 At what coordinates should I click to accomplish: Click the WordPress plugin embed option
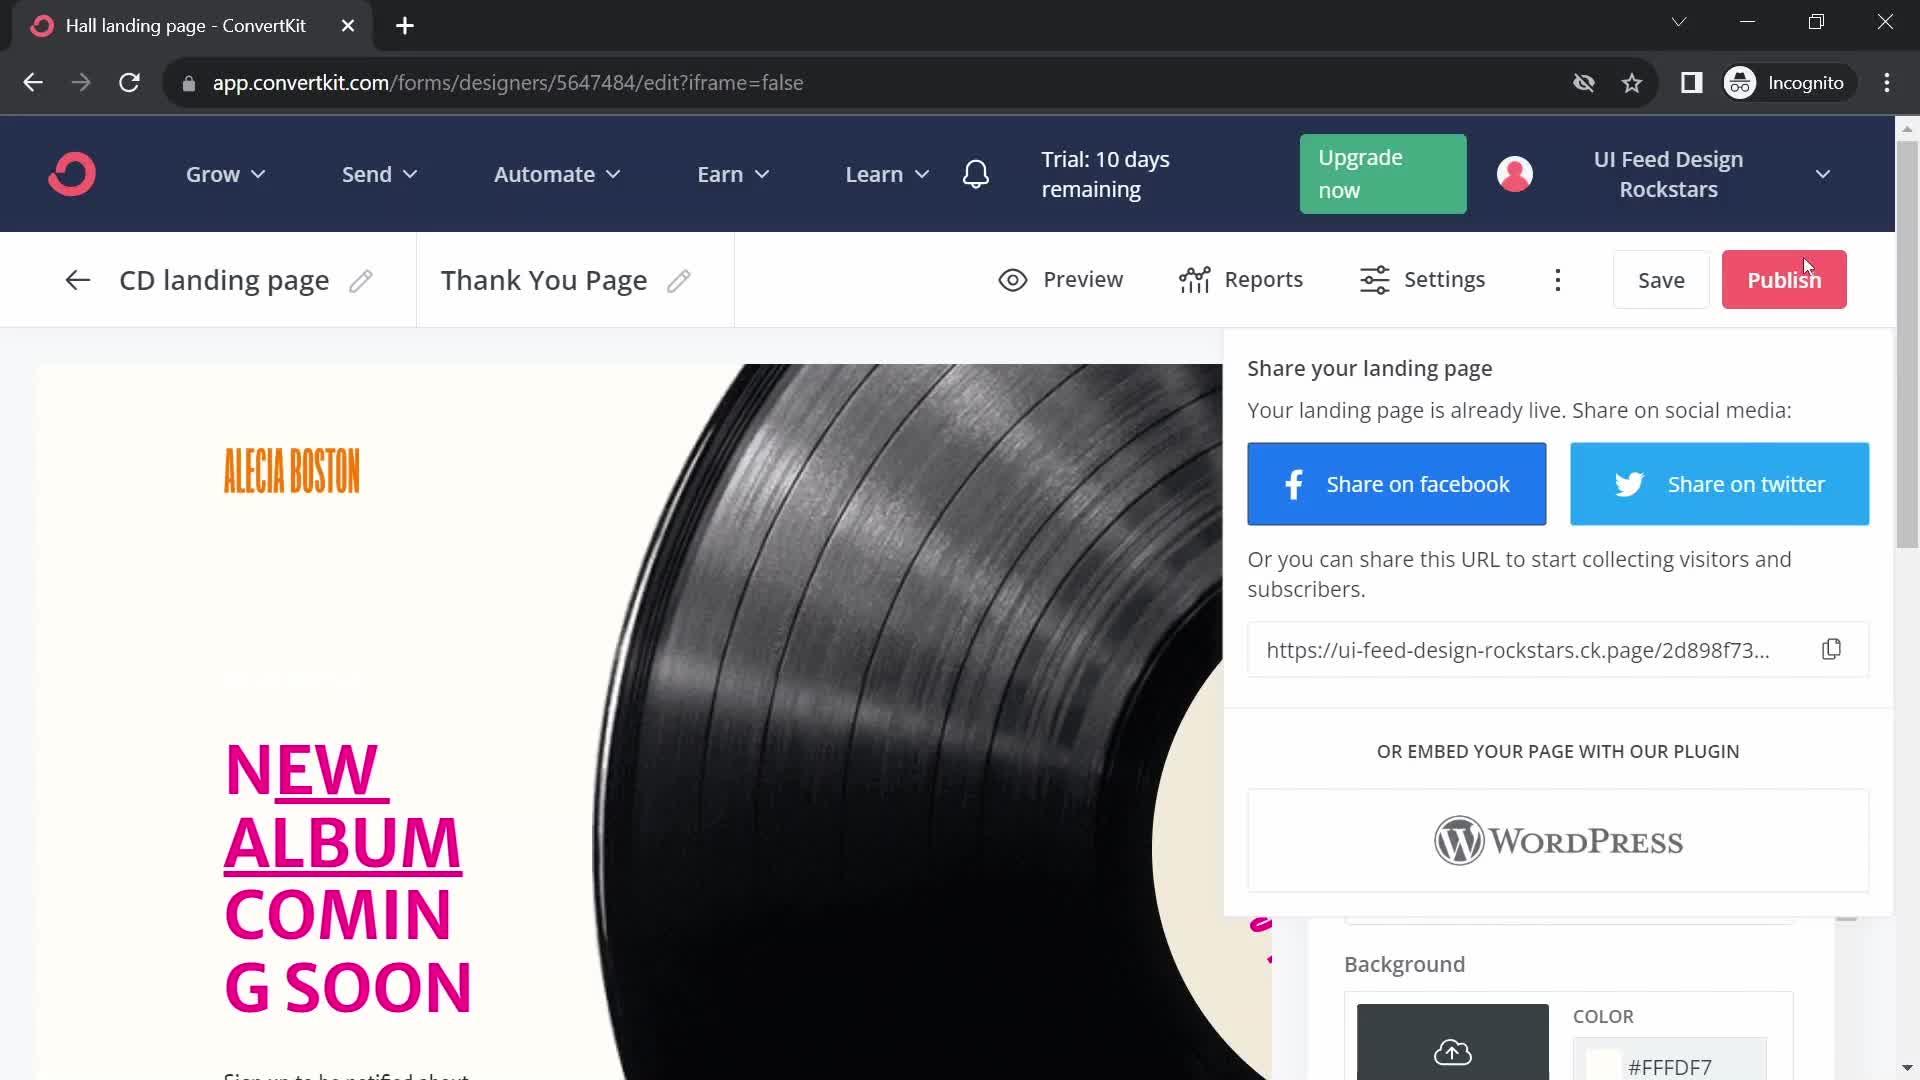coord(1559,840)
